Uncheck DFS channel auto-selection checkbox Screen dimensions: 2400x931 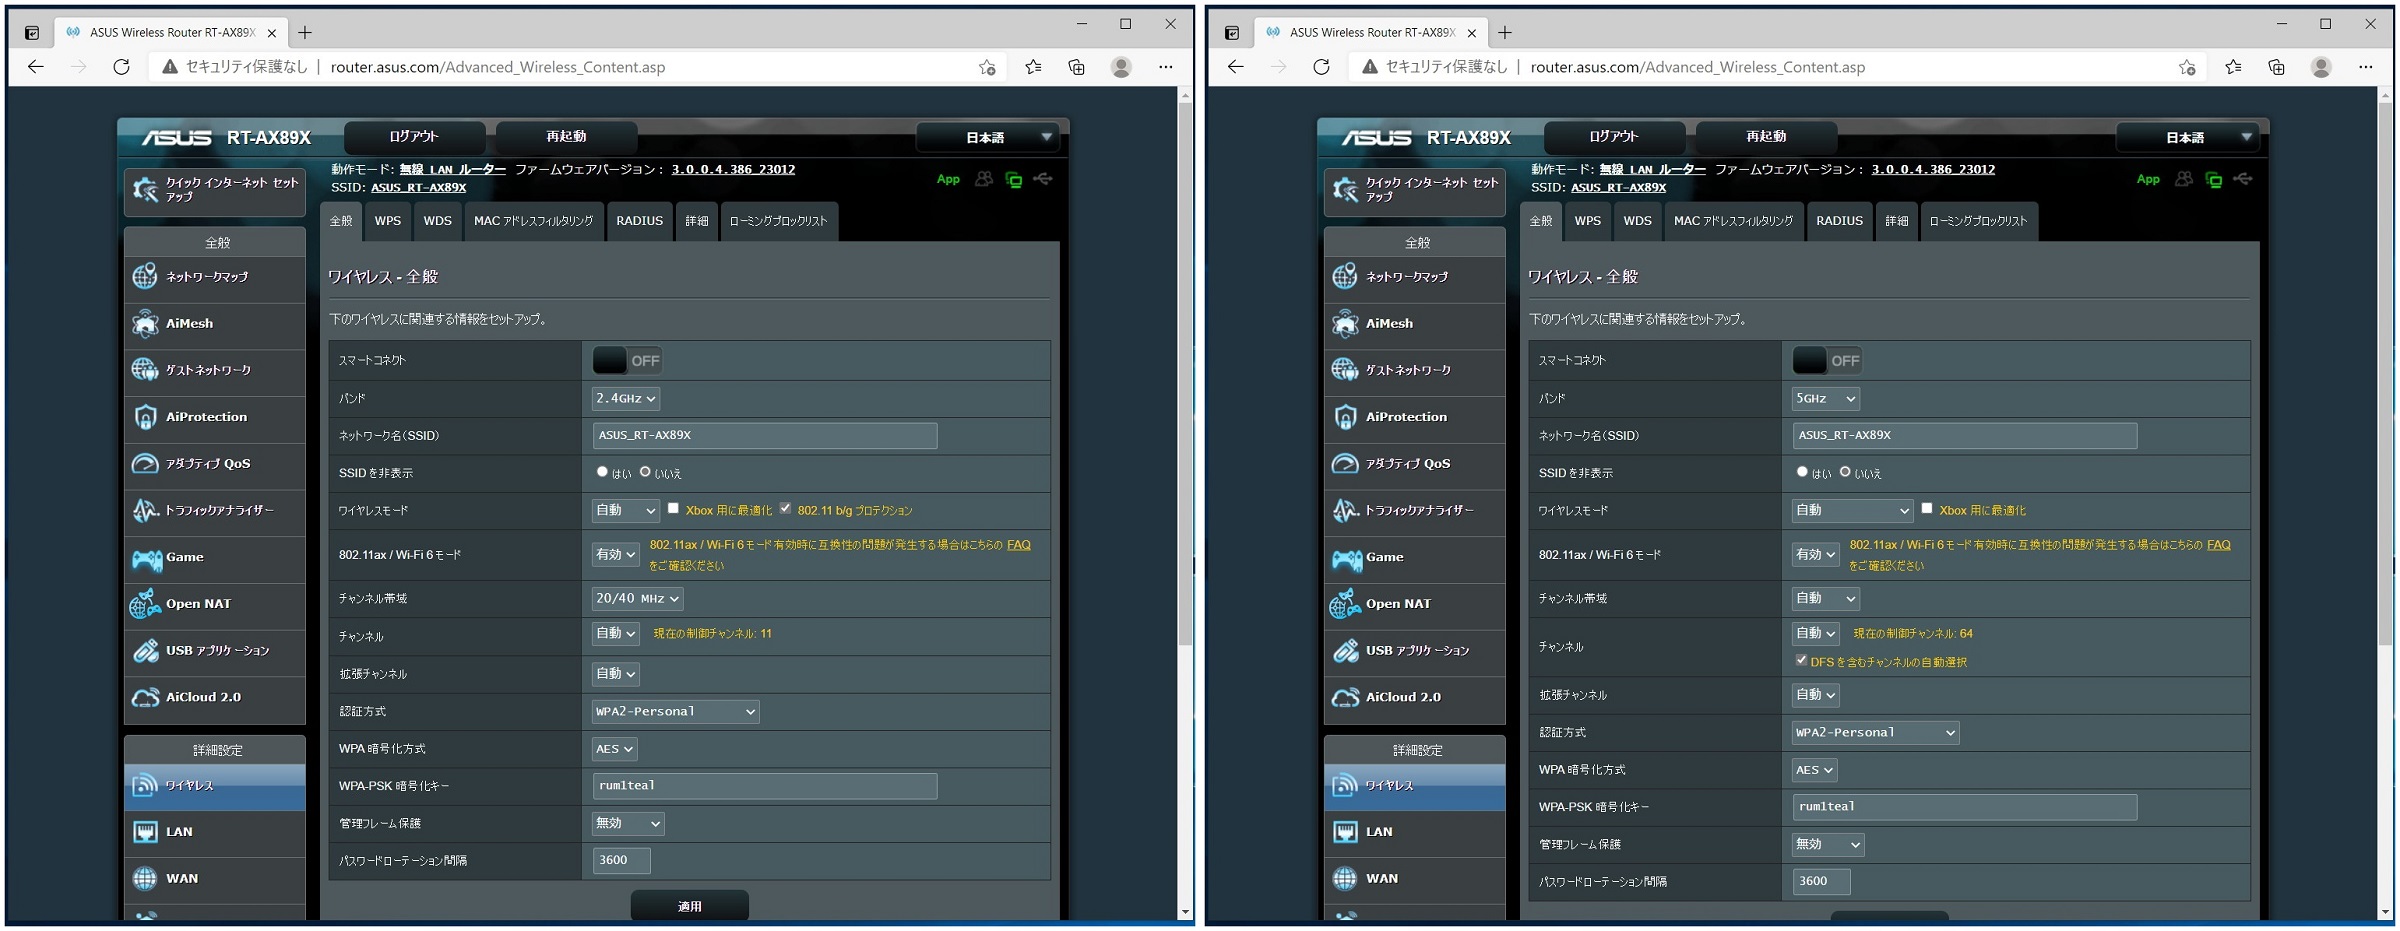tap(1801, 660)
